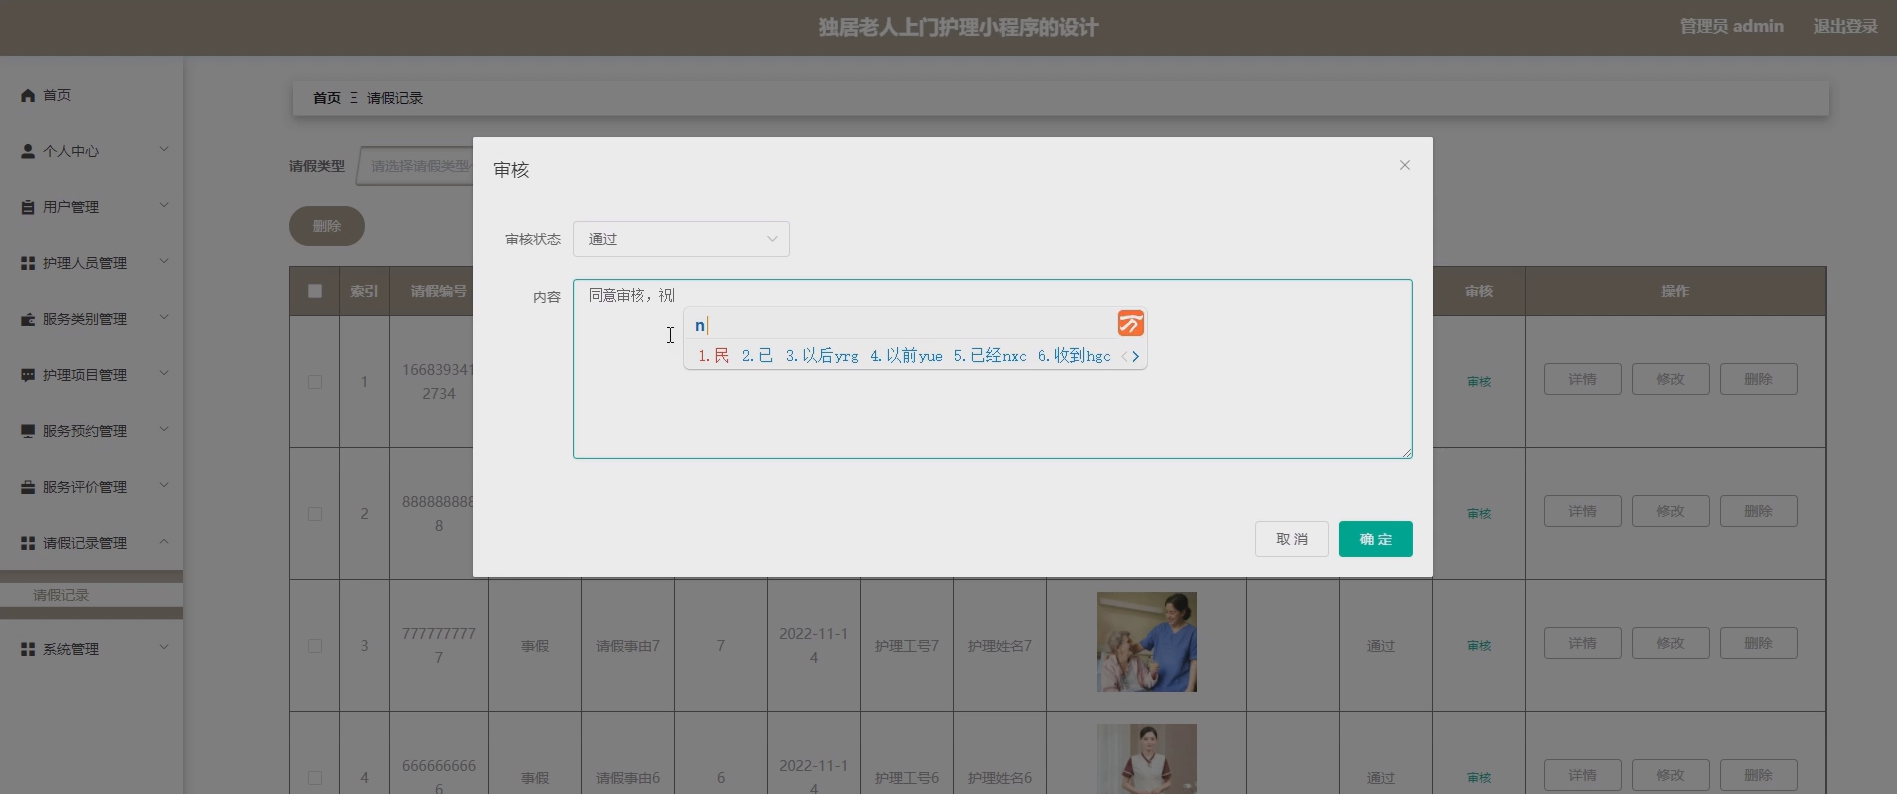The height and width of the screenshot is (794, 1897).
Task: Expand the 护理项目管理 menu chevron
Action: pos(164,374)
